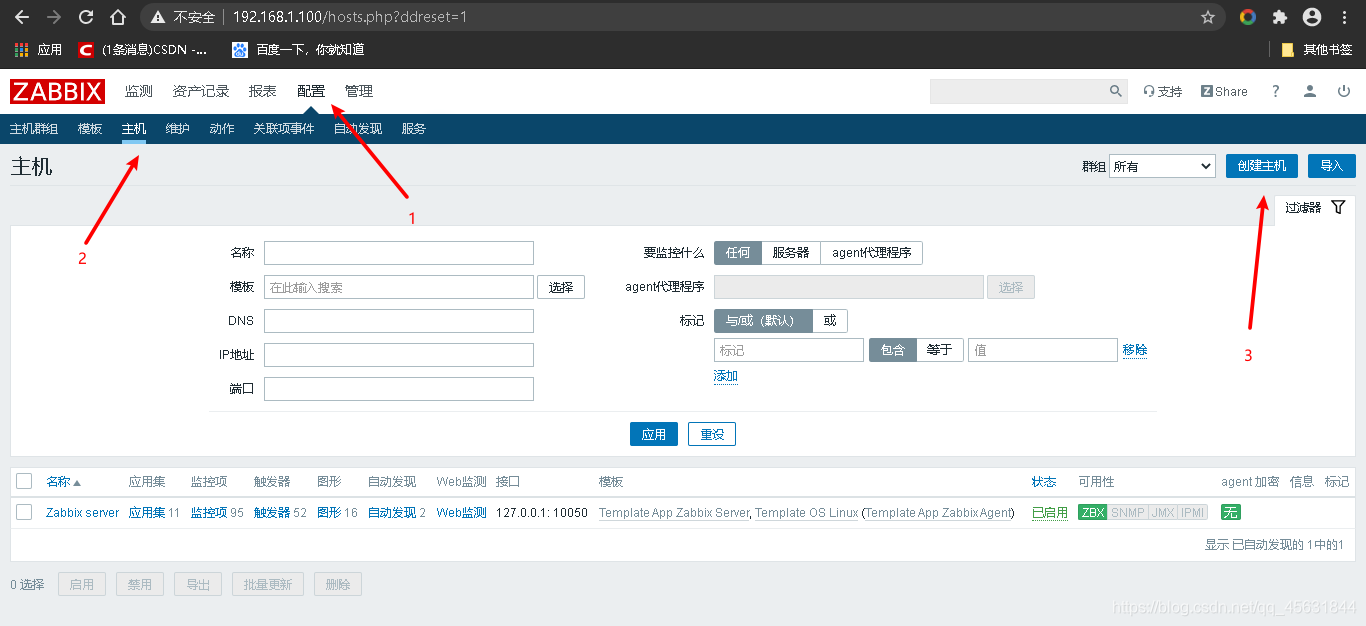Open 监控项 link for Zabbix server
Image resolution: width=1366 pixels, height=626 pixels.
(x=209, y=512)
